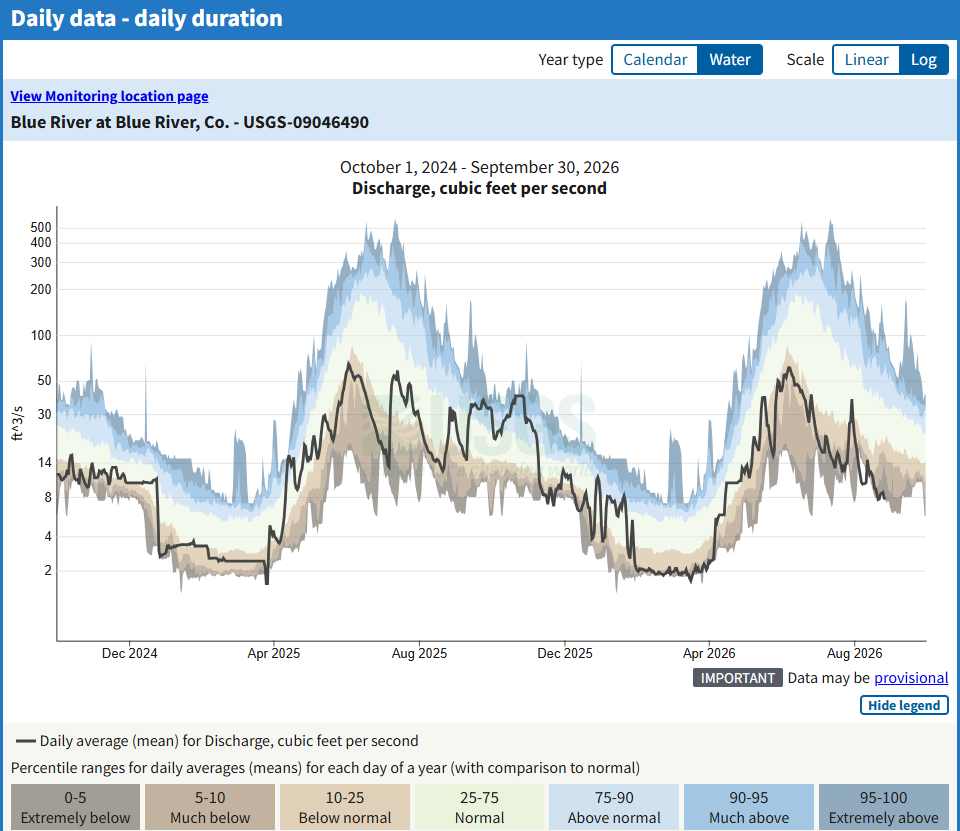The height and width of the screenshot is (831, 960).
Task: Click the Blue River at Blue River station name
Action: point(190,122)
